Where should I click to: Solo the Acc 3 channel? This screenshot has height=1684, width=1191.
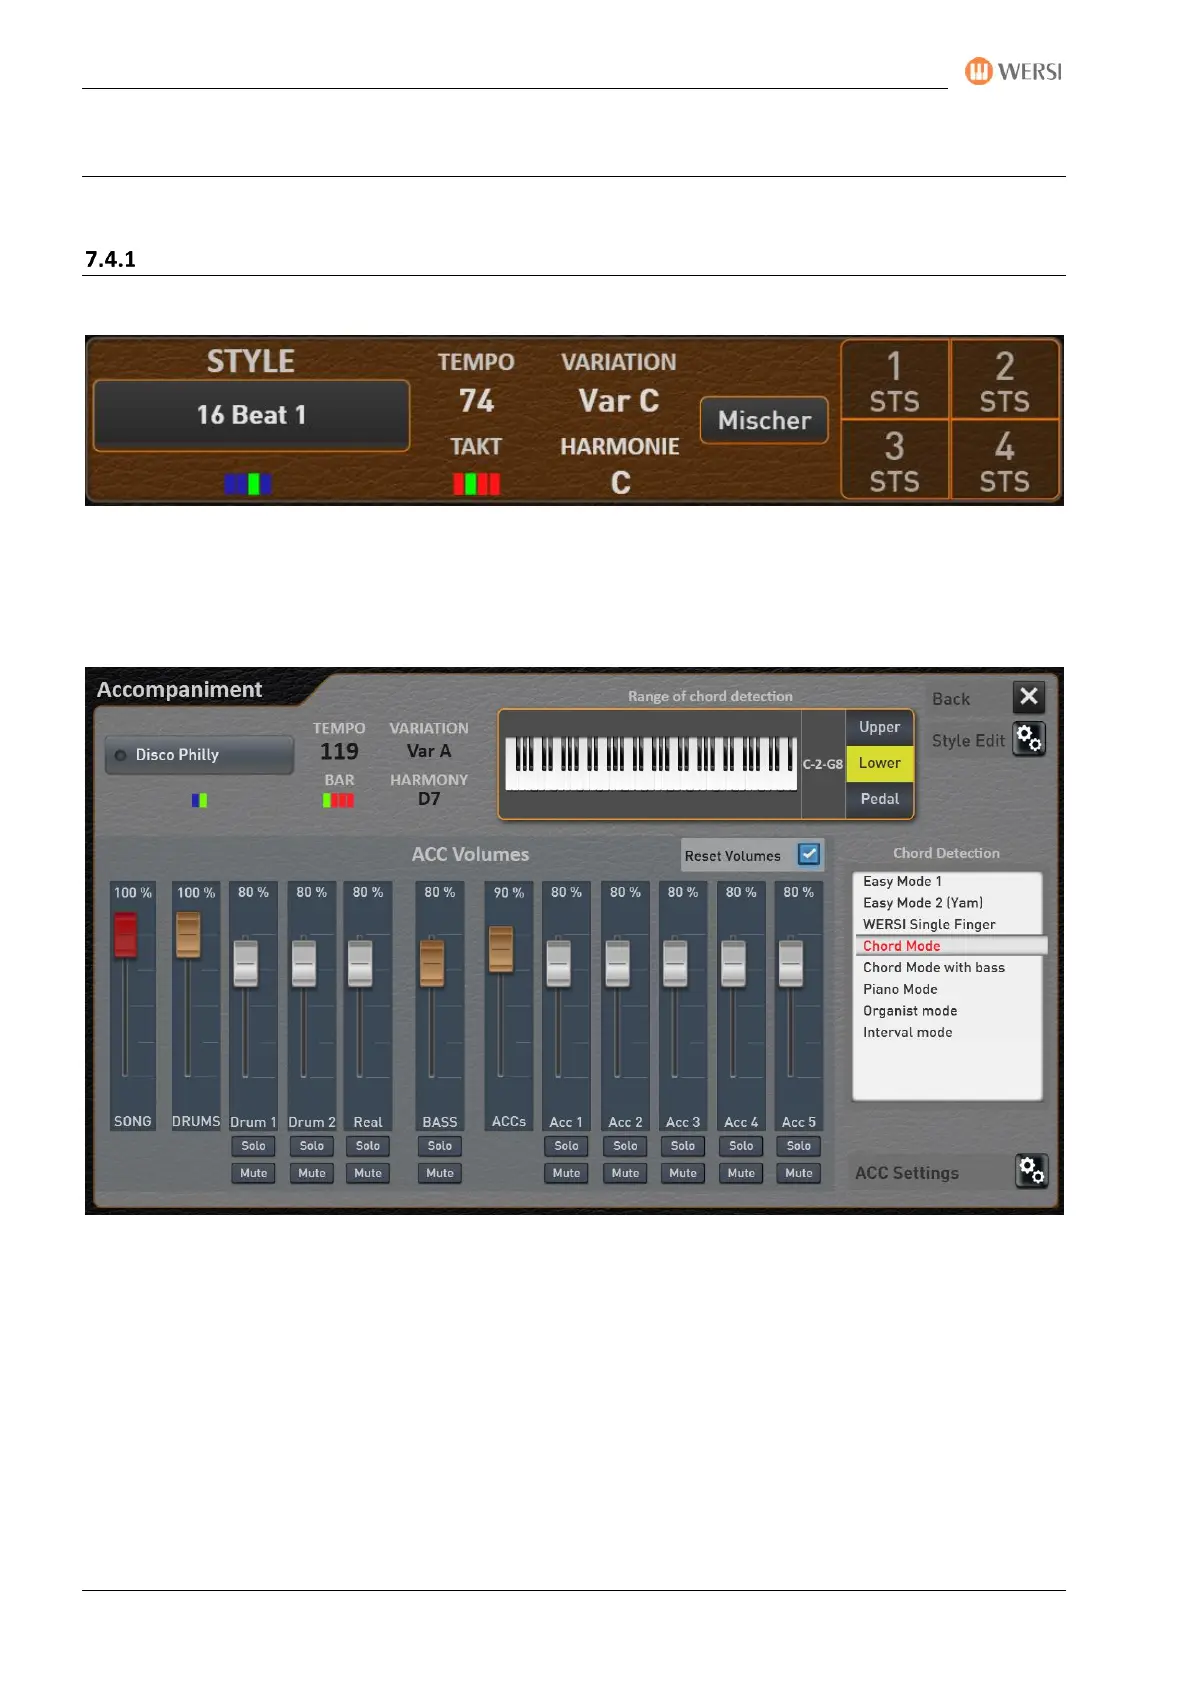point(683,1146)
